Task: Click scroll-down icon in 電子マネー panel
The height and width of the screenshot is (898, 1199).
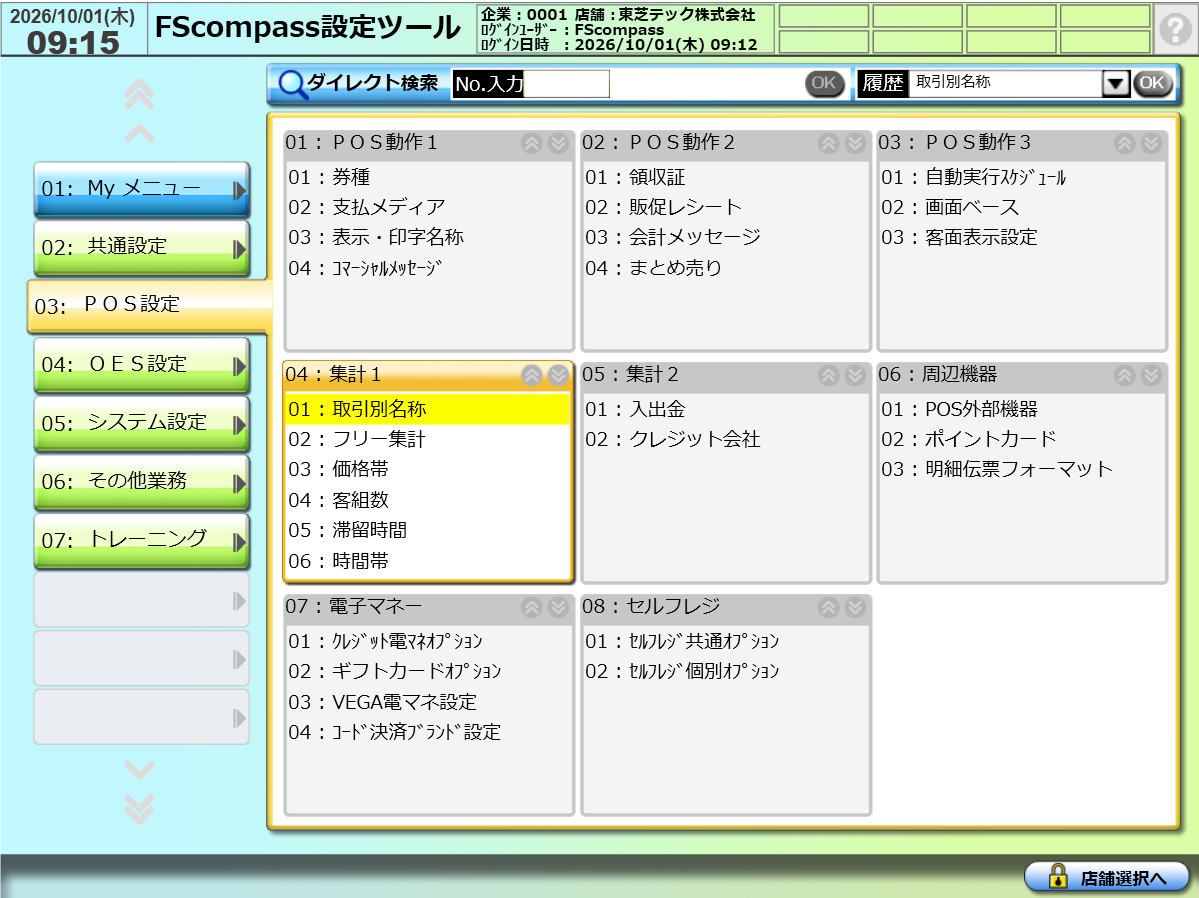Action: point(559,607)
